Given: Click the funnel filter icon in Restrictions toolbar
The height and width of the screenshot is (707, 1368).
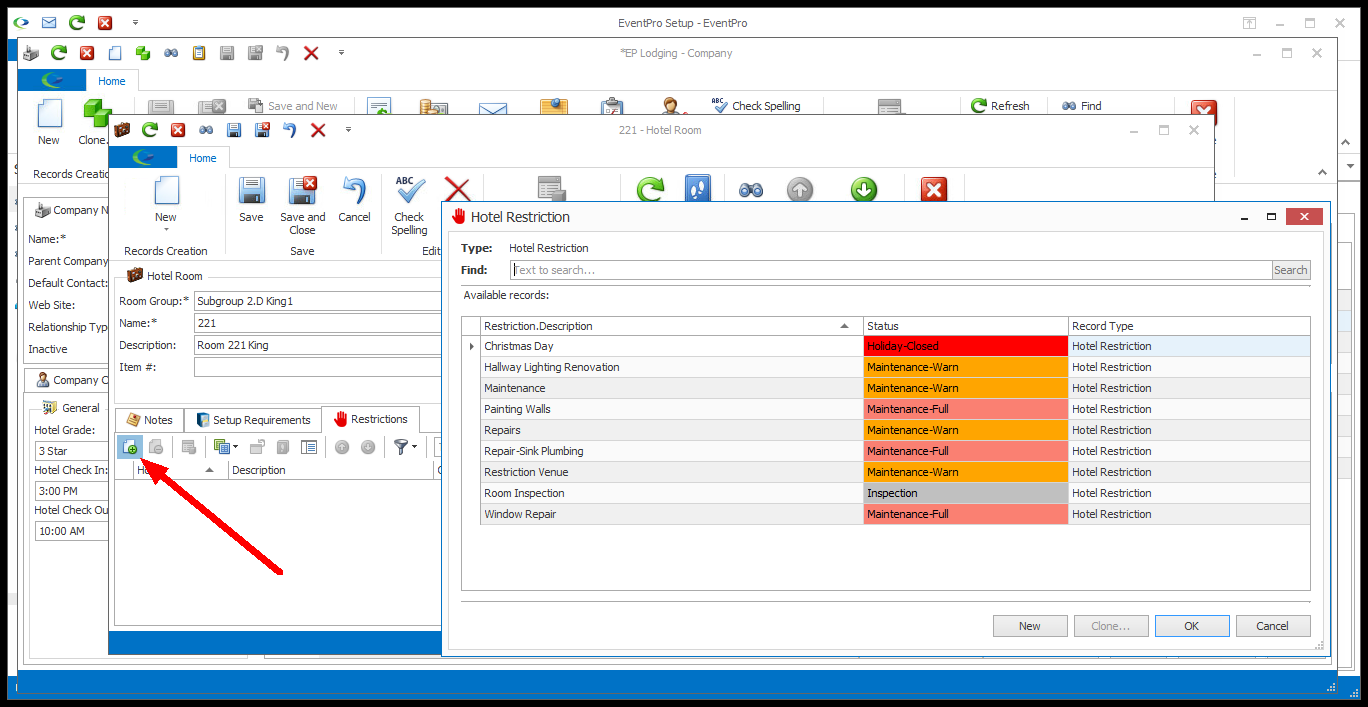Looking at the screenshot, I should pyautogui.click(x=400, y=447).
